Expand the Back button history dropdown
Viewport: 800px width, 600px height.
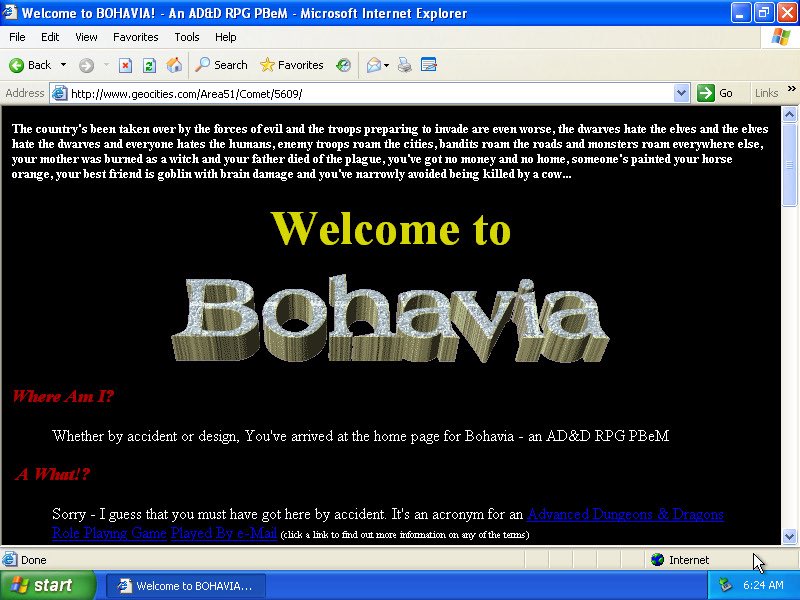63,65
